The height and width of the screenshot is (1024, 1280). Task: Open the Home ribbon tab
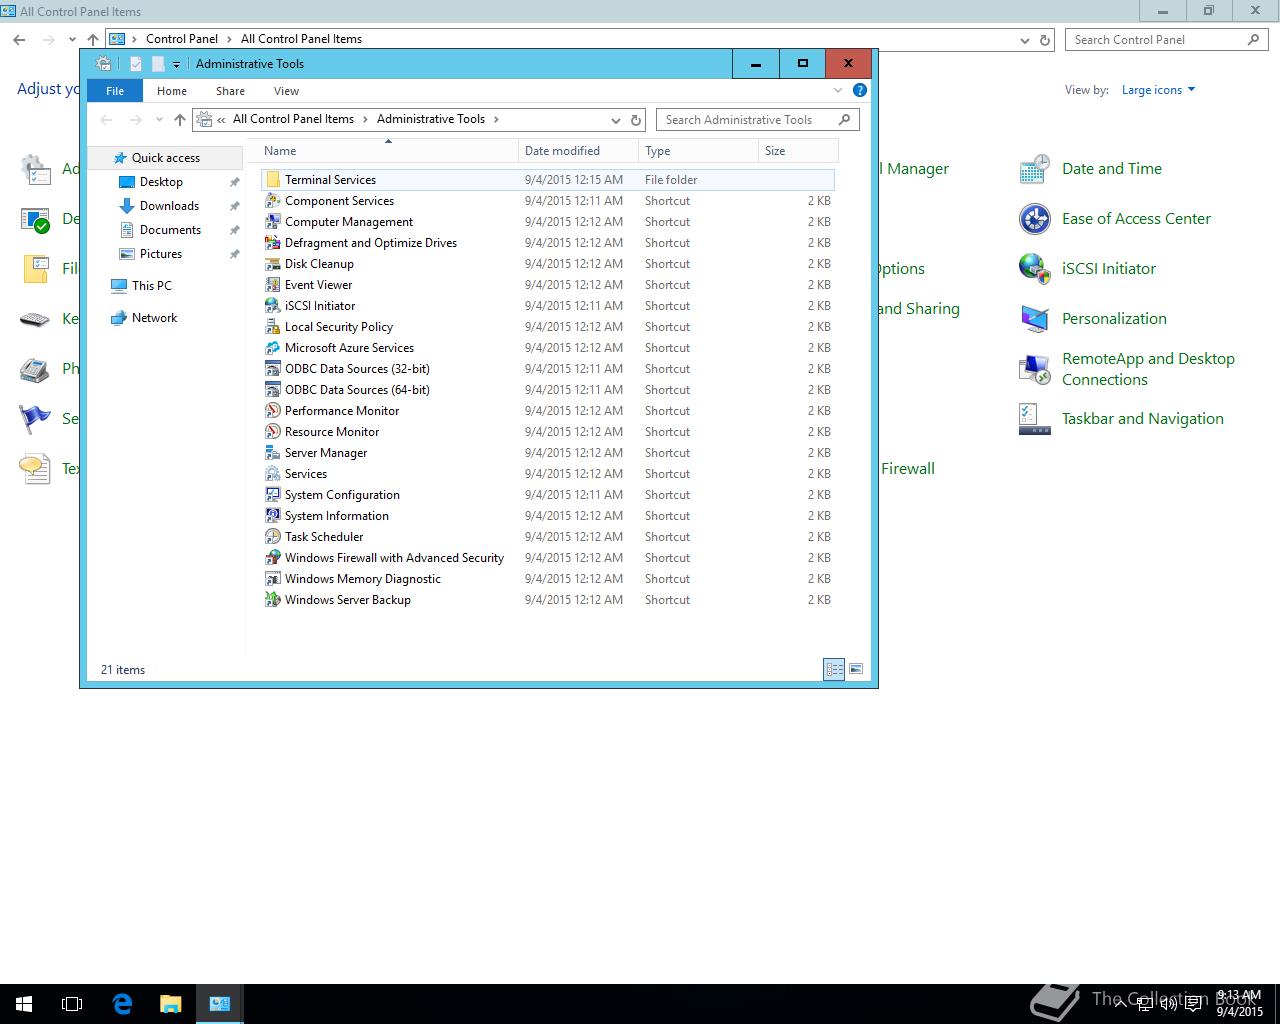[172, 91]
